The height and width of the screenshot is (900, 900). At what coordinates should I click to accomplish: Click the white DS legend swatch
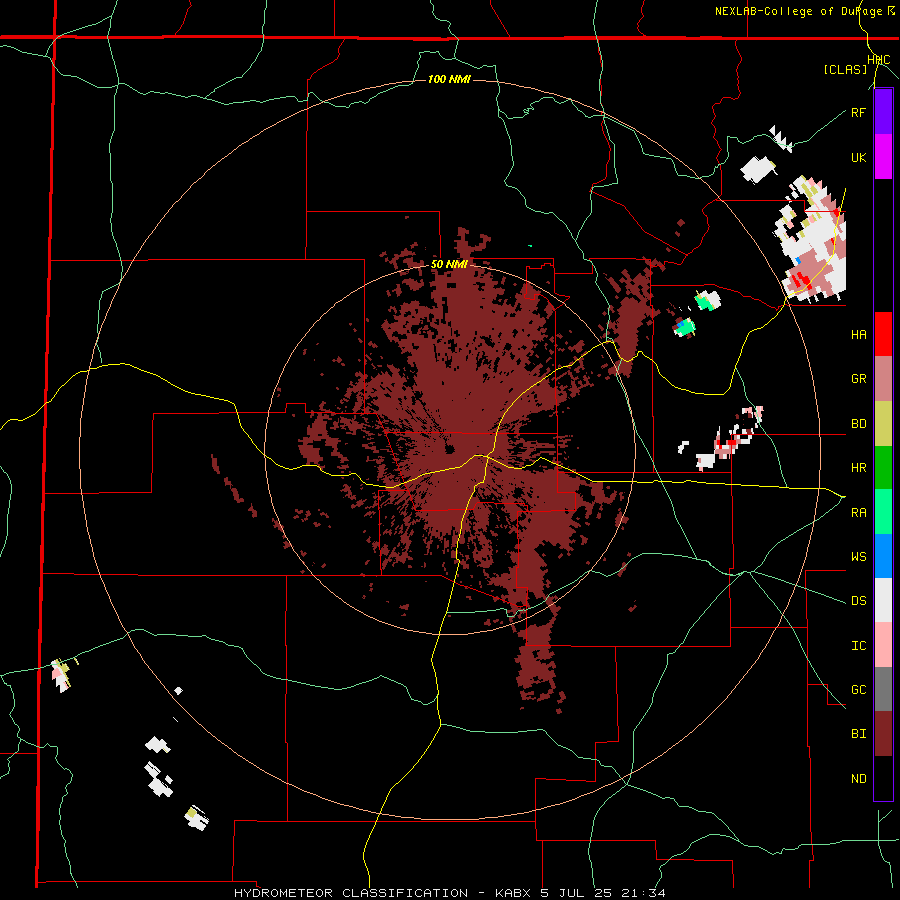tap(883, 600)
